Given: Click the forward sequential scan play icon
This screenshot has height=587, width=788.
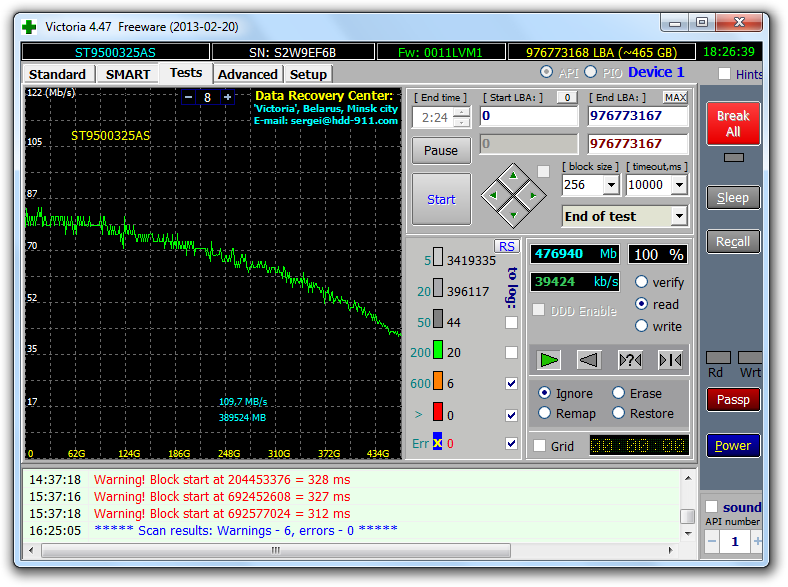Looking at the screenshot, I should point(549,360).
